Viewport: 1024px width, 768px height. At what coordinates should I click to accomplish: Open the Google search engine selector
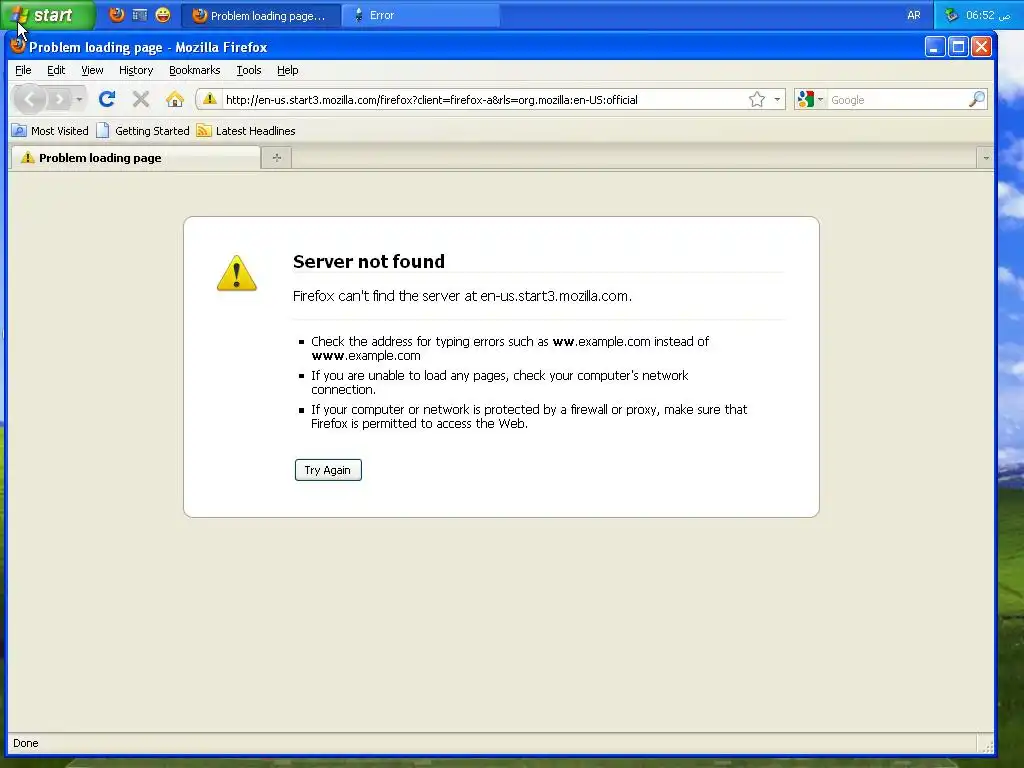click(810, 99)
